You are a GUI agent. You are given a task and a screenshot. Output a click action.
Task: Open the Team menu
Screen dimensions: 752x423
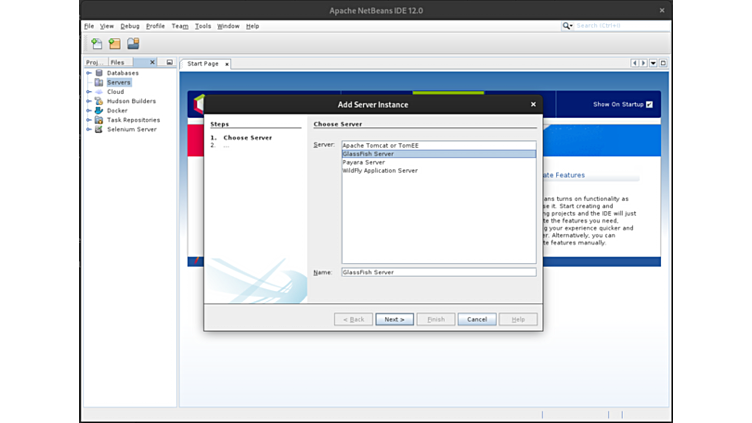(180, 26)
